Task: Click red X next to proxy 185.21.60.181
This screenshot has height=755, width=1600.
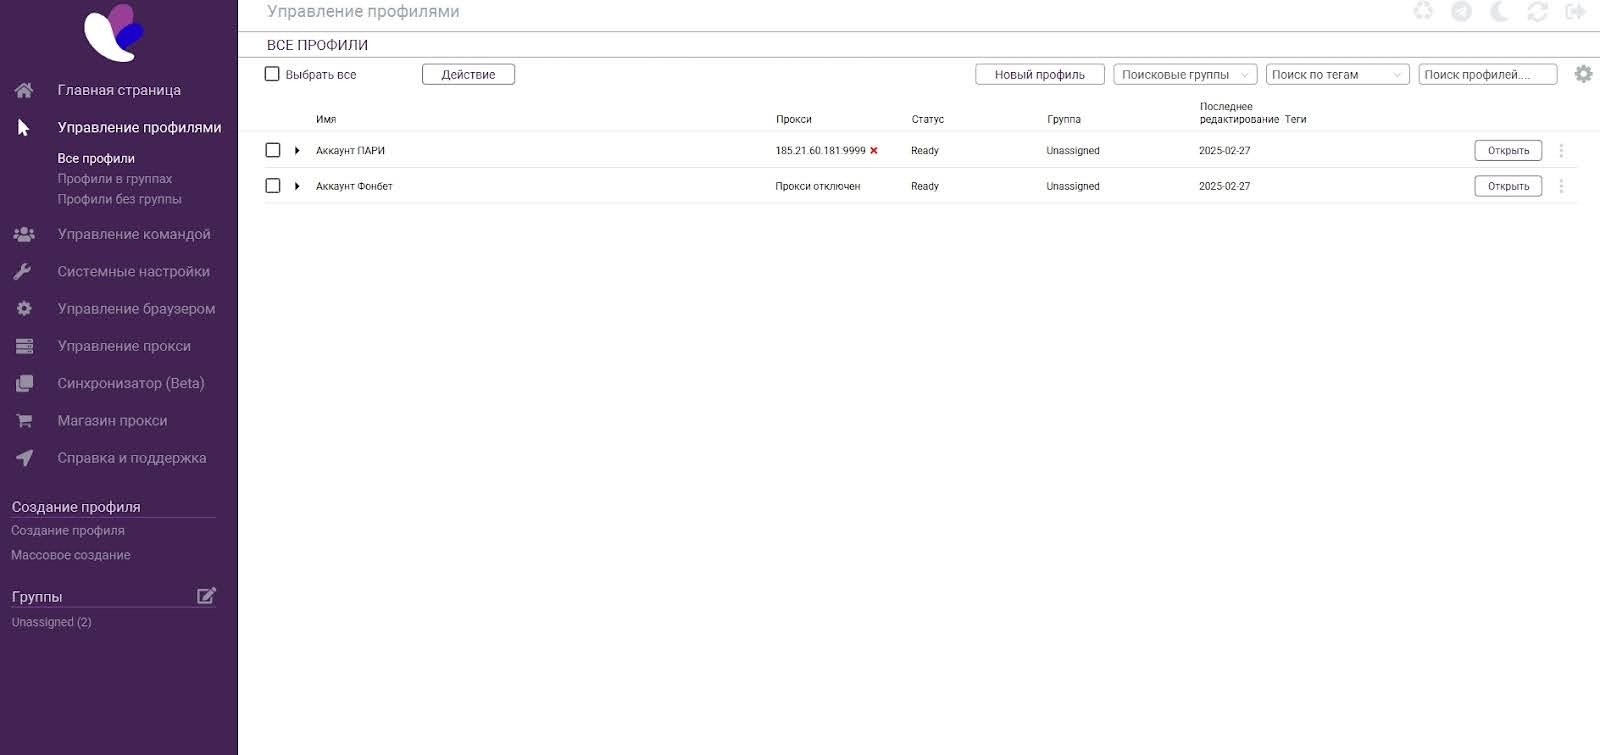Action: tap(874, 151)
